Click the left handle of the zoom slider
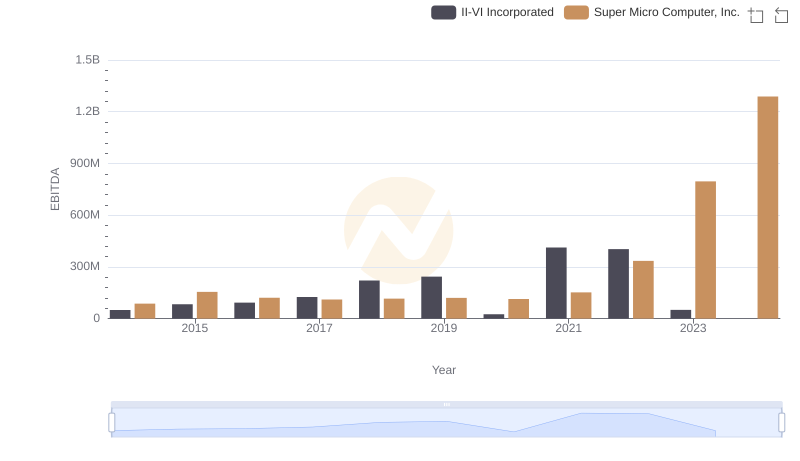 pyautogui.click(x=112, y=422)
